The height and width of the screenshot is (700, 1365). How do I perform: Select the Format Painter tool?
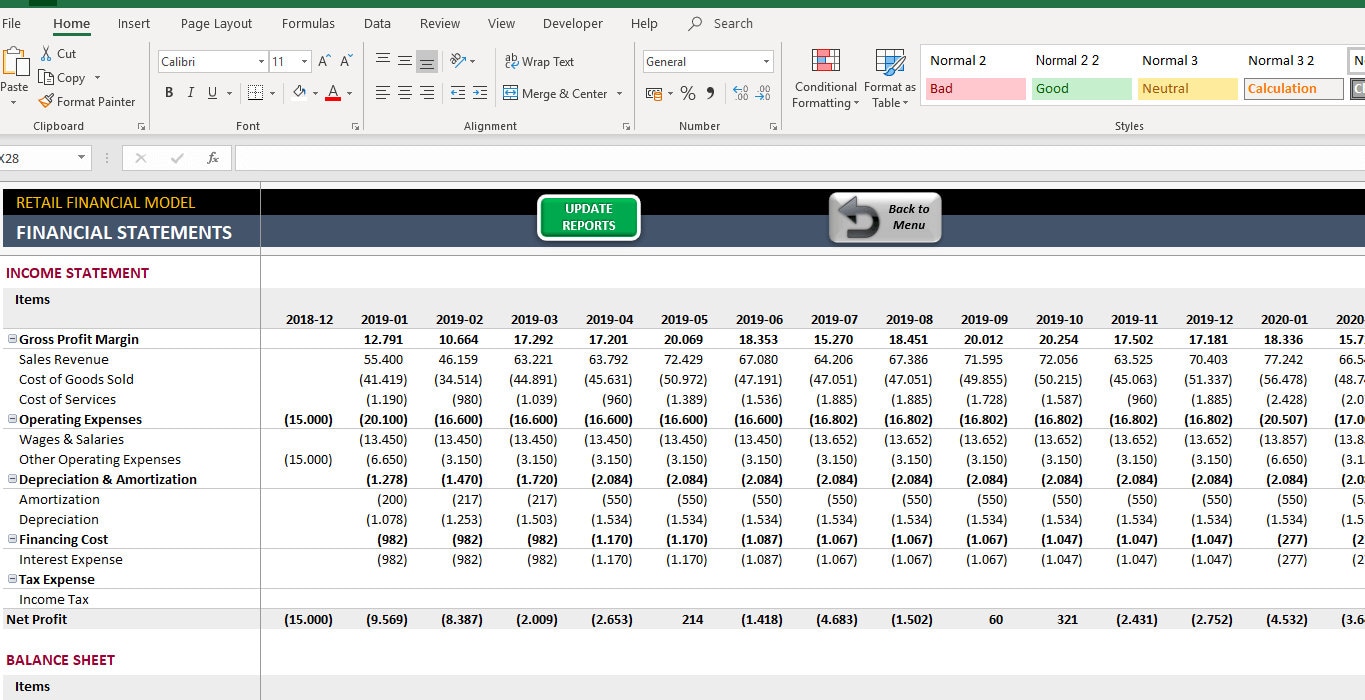(87, 101)
